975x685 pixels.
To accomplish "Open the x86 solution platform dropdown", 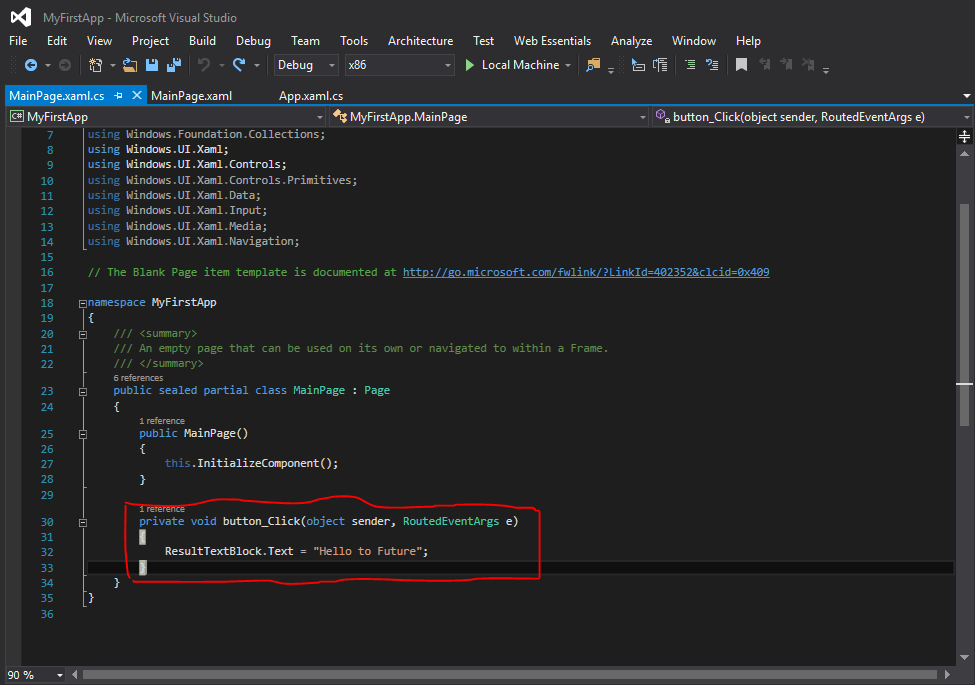I will [398, 65].
